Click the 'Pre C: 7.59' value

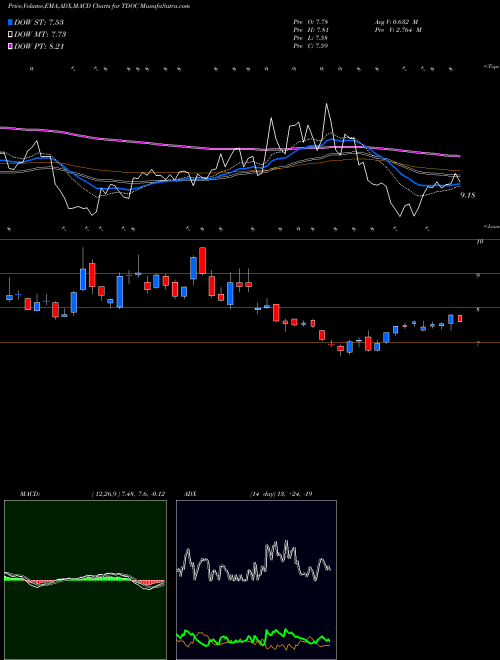click(x=311, y=46)
